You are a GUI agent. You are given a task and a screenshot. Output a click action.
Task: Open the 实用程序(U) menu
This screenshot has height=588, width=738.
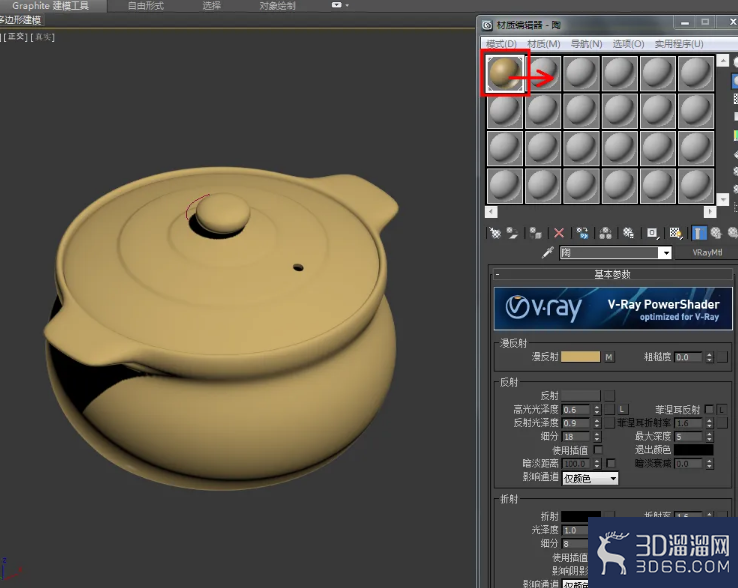point(679,44)
